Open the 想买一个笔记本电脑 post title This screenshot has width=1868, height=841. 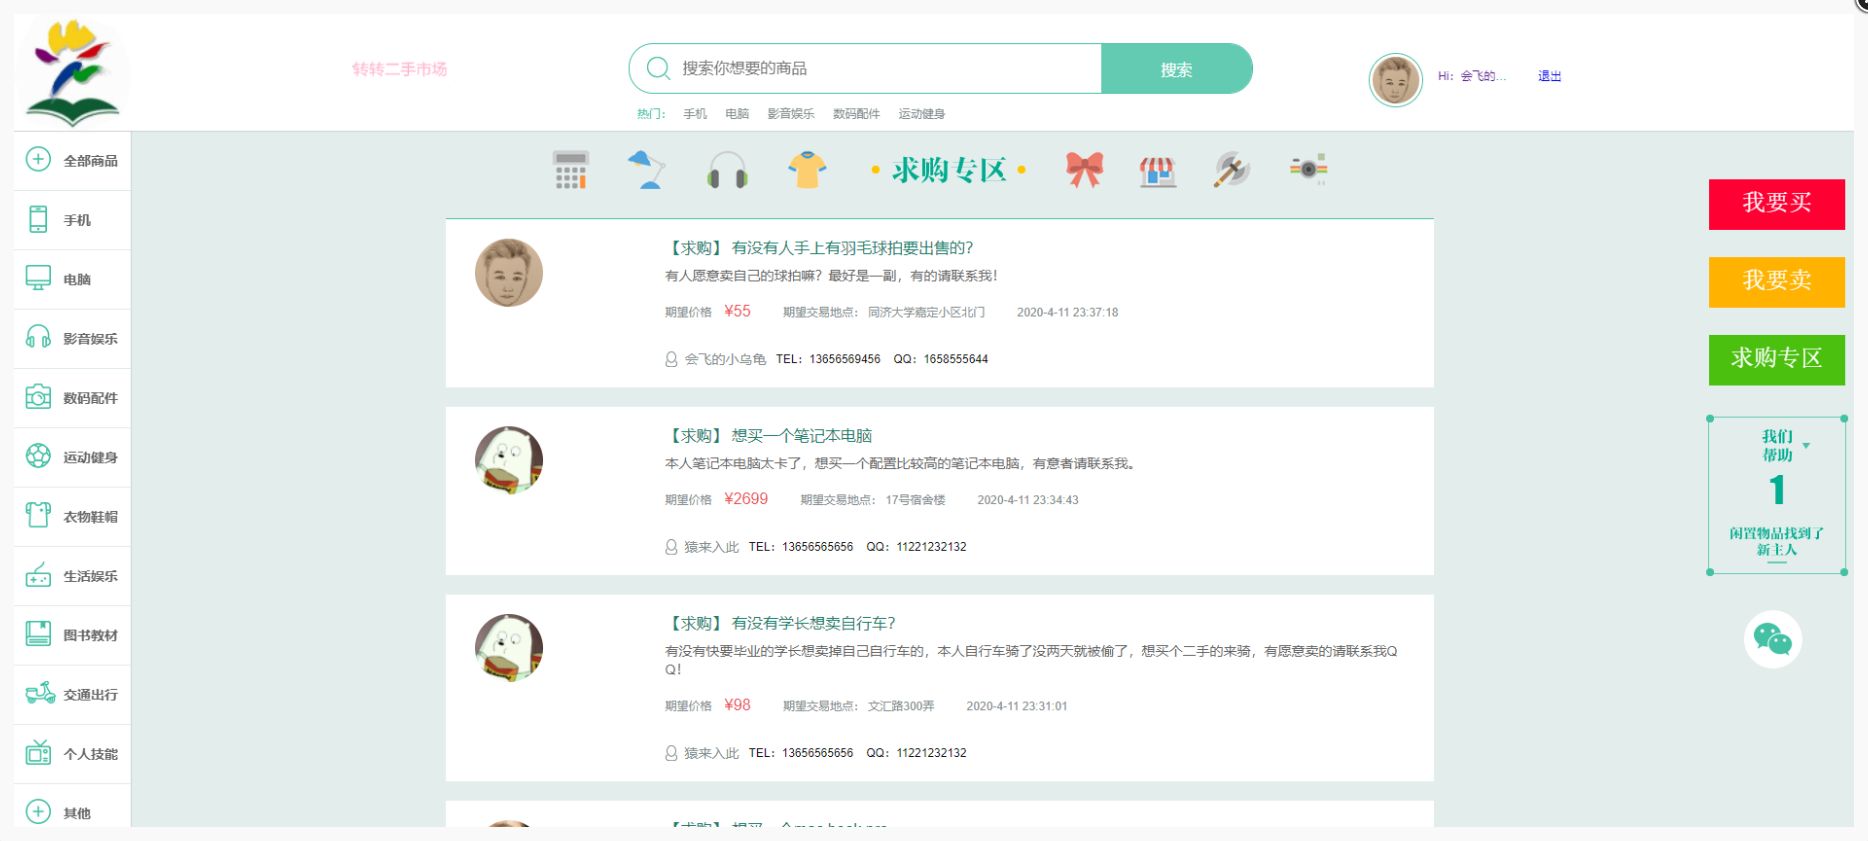point(801,436)
